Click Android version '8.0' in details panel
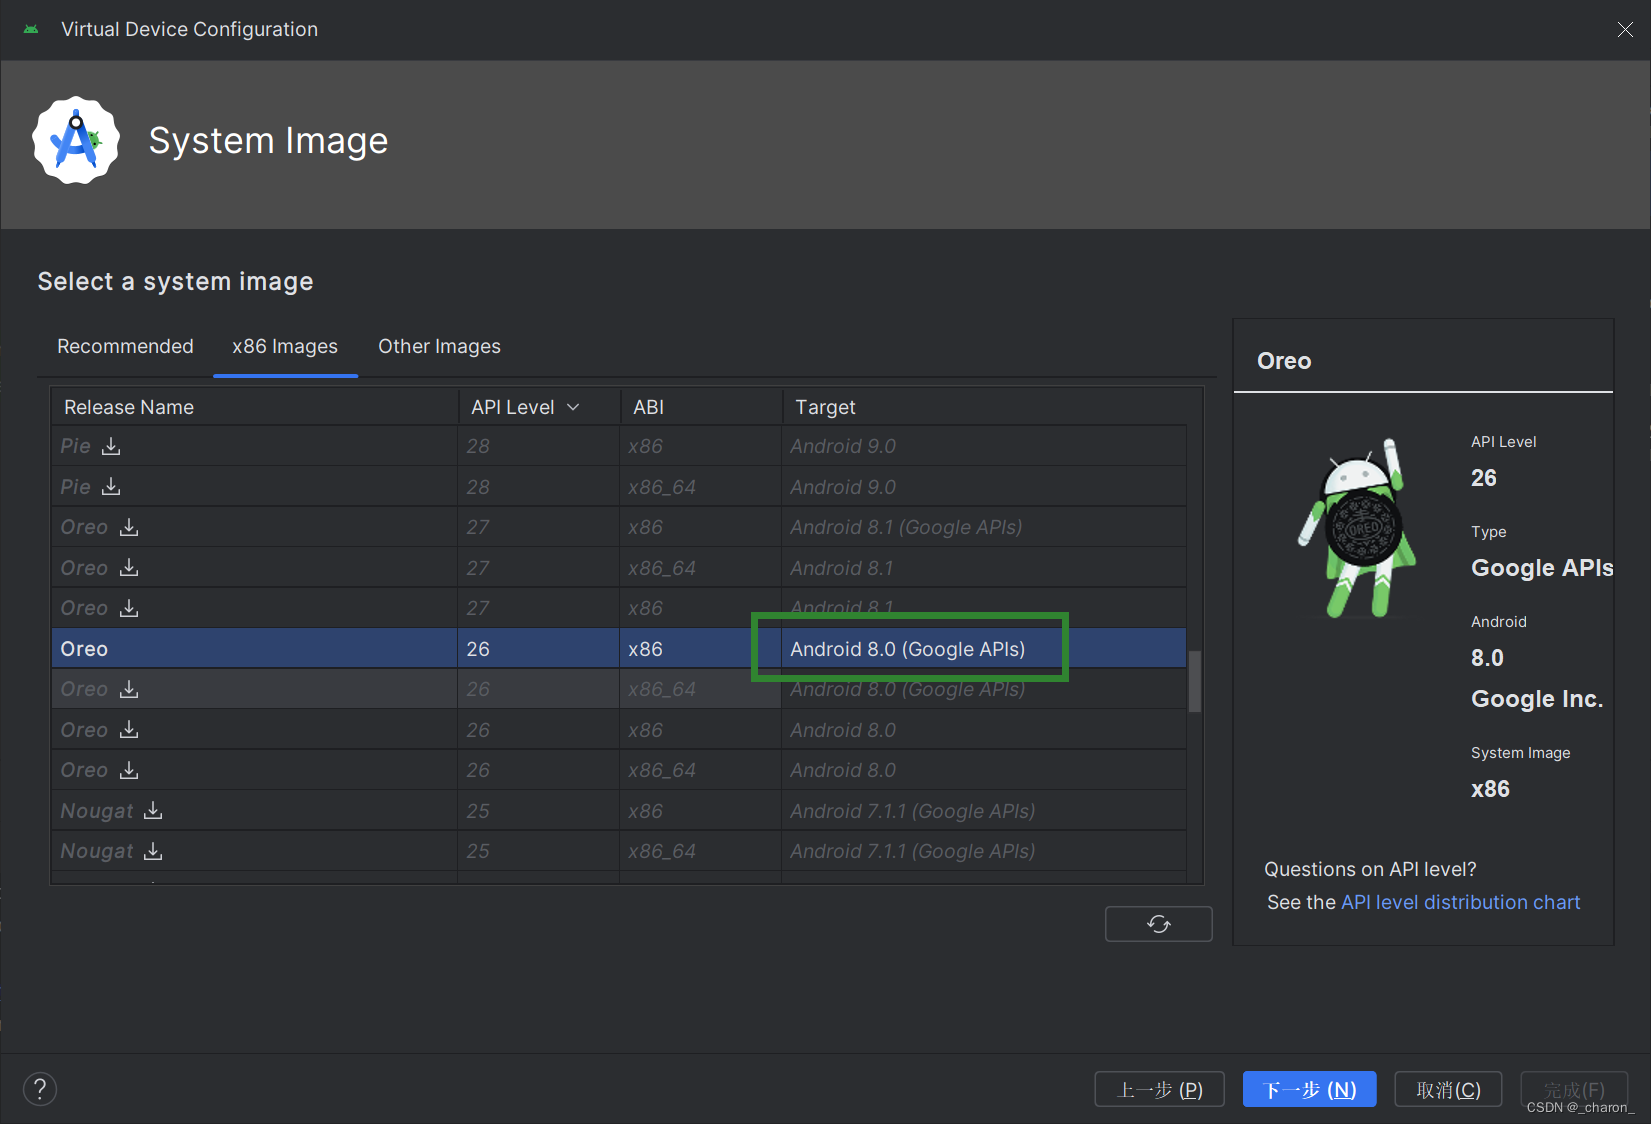 click(x=1487, y=658)
